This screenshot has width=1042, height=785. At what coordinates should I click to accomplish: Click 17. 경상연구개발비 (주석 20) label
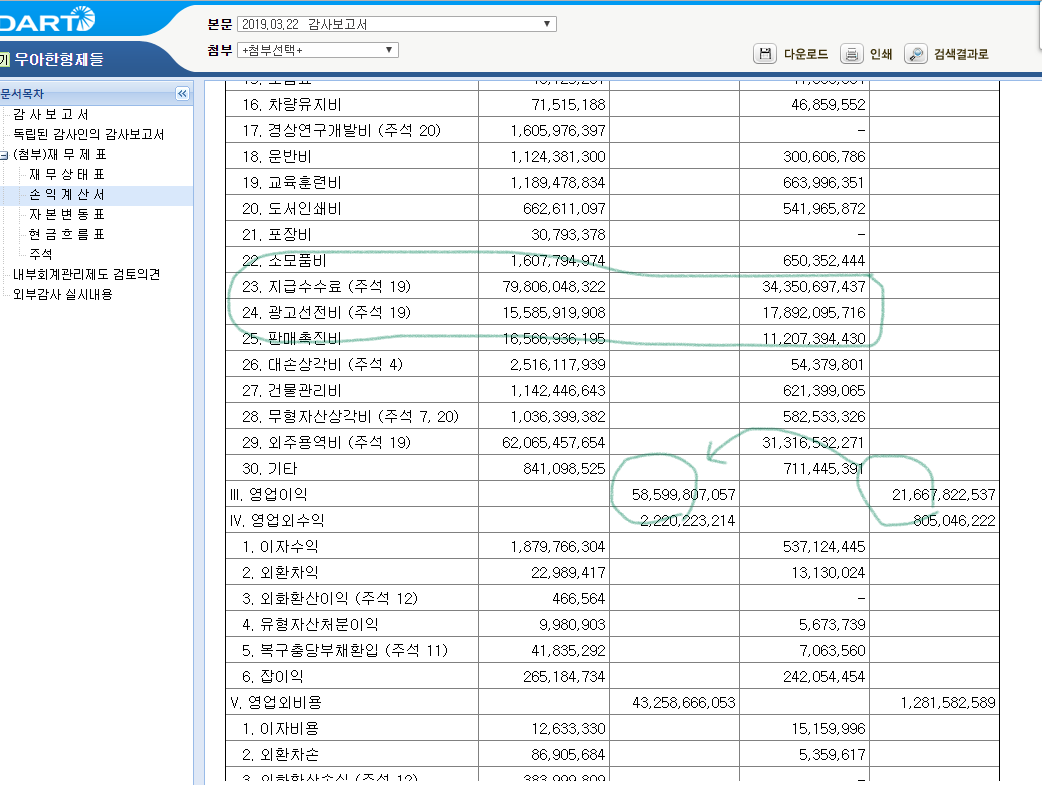(x=342, y=130)
